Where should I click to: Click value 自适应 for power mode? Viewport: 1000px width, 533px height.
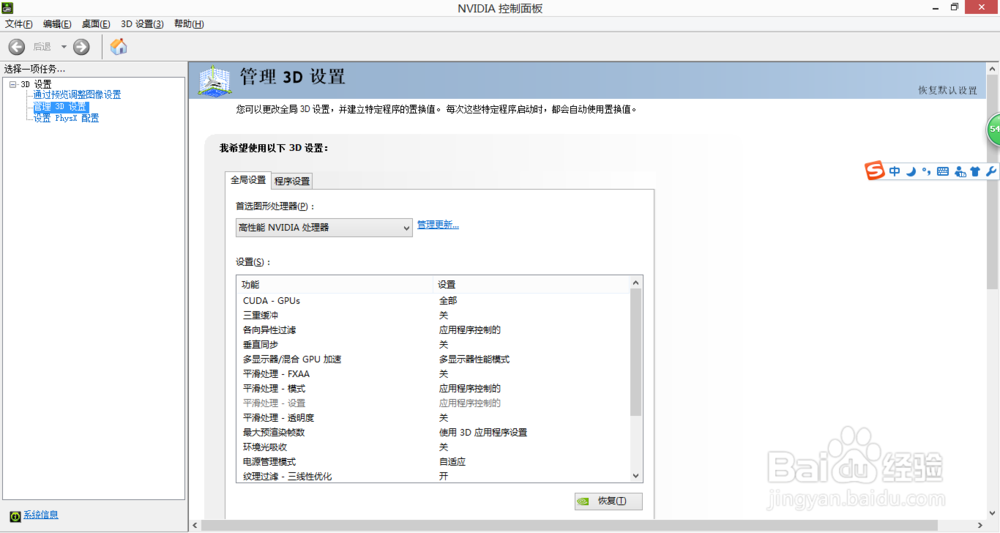[x=452, y=462]
